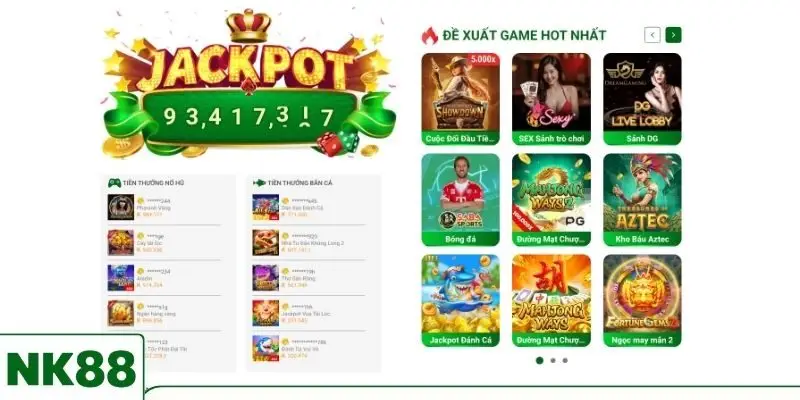The width and height of the screenshot is (800, 400).
Task: Open the Aladin game icon in the Nổ Hũ list
Action: pos(121,278)
